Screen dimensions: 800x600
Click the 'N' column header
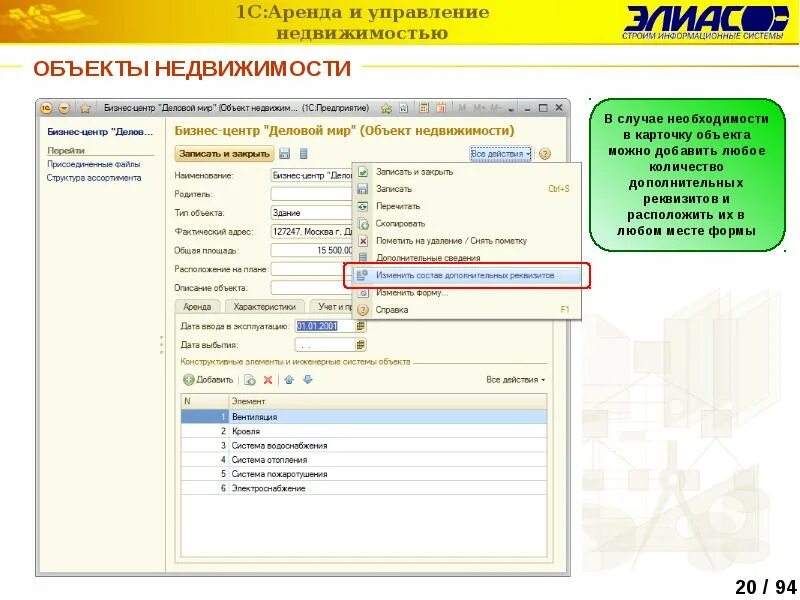pos(205,402)
